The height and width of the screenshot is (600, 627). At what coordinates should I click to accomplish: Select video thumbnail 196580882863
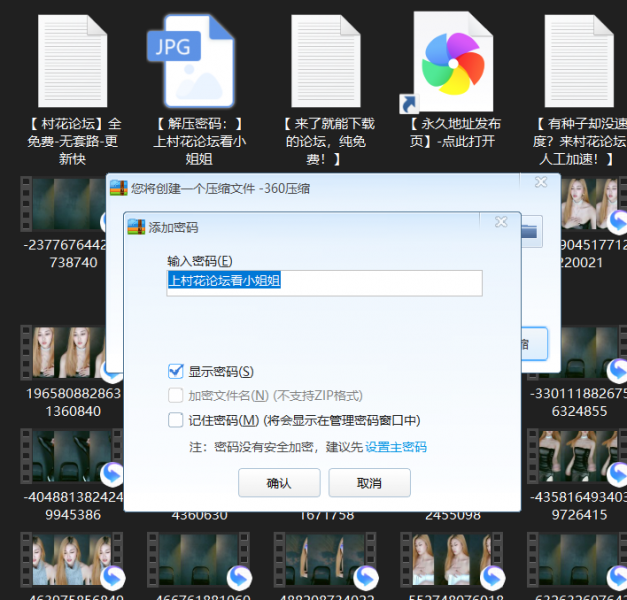pyautogui.click(x=68, y=352)
